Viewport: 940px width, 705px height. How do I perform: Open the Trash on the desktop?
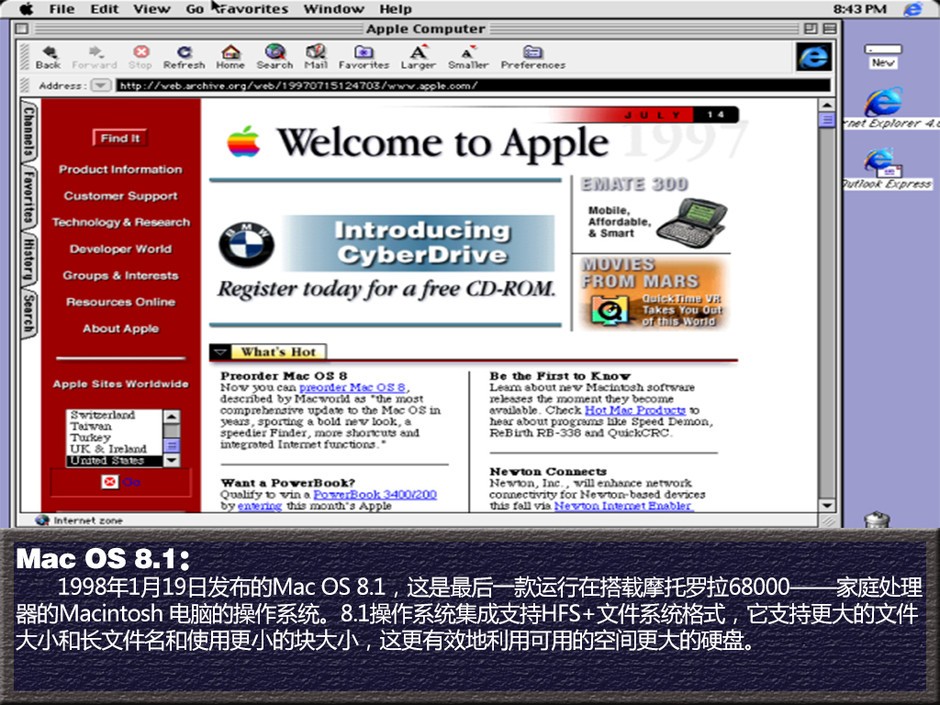(x=877, y=519)
